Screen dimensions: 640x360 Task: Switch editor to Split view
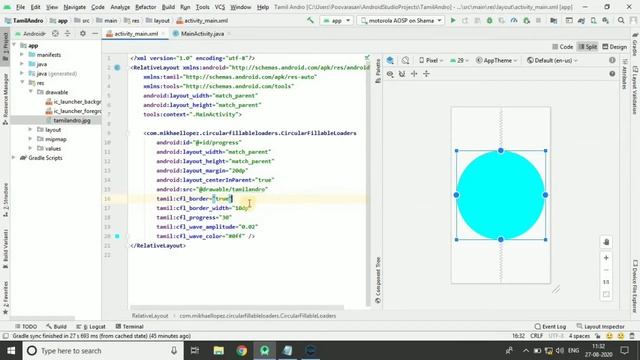point(588,47)
